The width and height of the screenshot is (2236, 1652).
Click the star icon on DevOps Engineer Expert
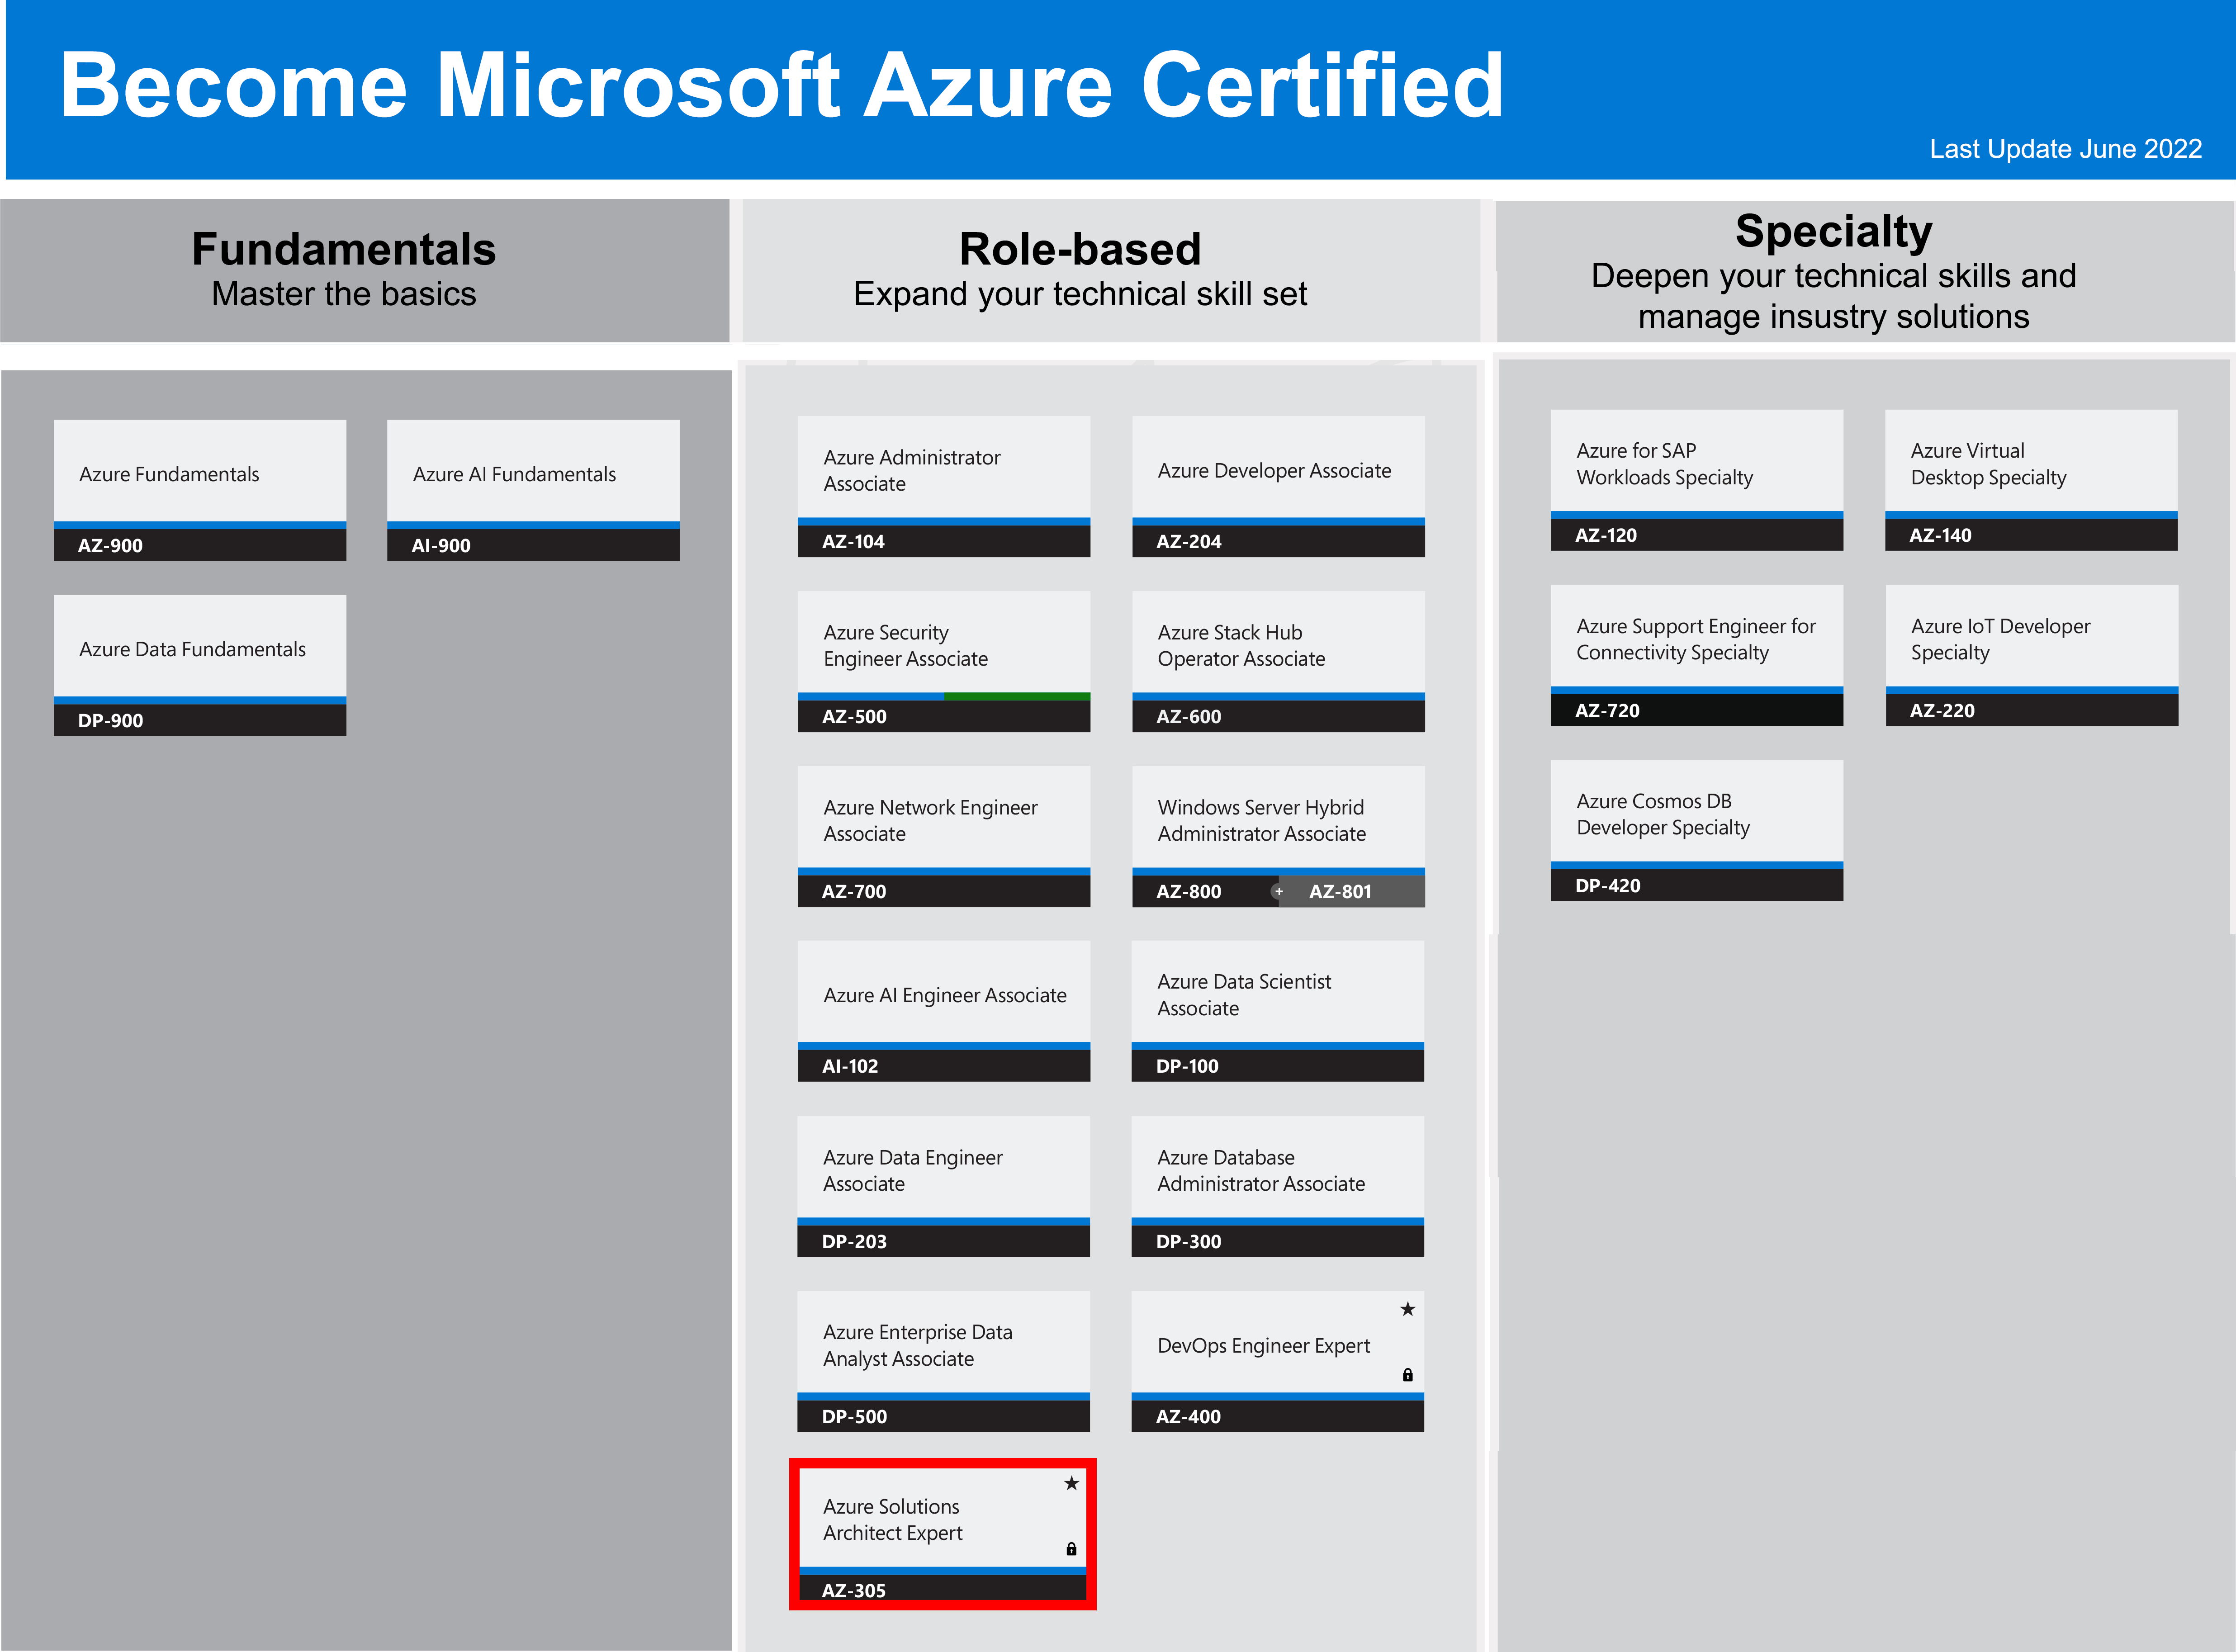[x=1407, y=1309]
